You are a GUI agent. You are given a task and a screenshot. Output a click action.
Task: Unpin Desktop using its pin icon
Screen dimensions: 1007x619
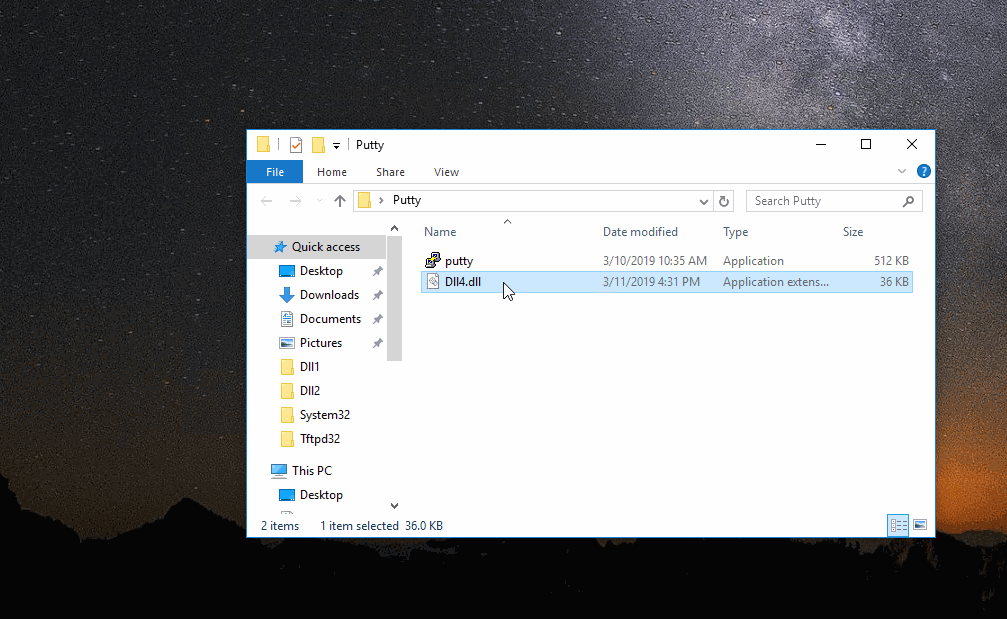[377, 271]
